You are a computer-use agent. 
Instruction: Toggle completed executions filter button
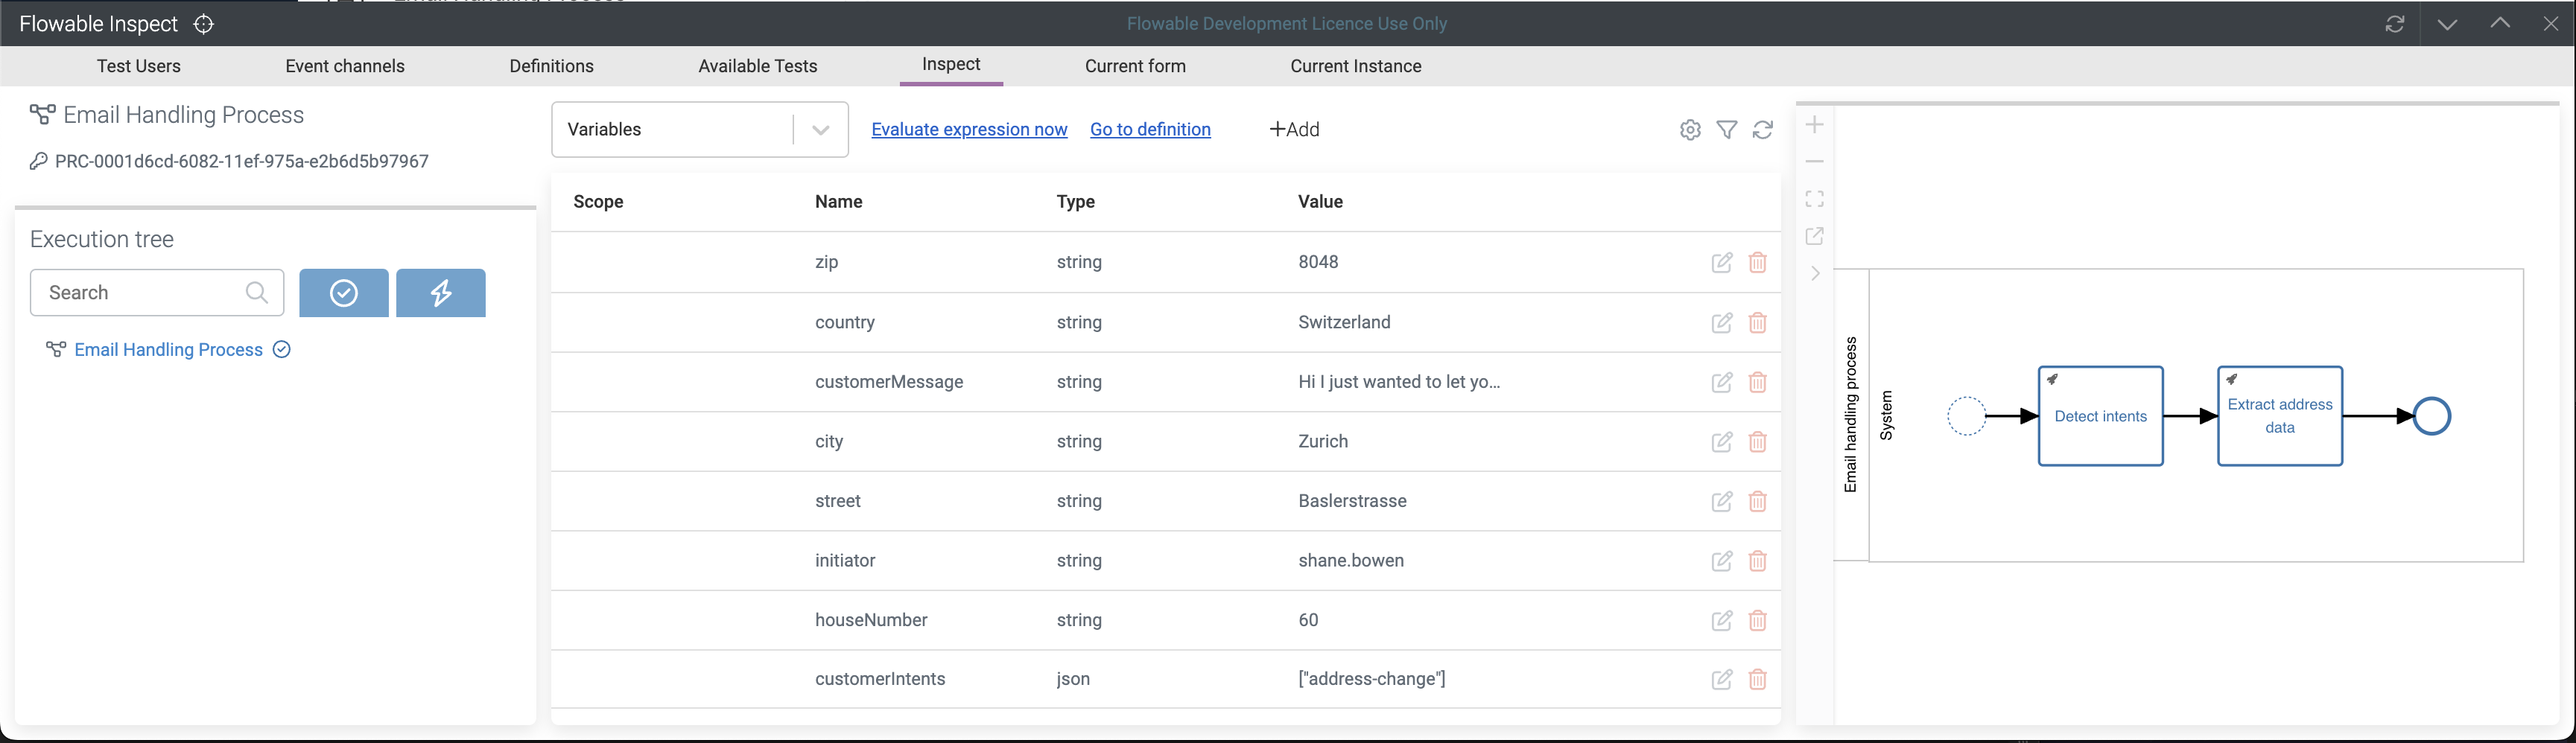click(x=343, y=293)
